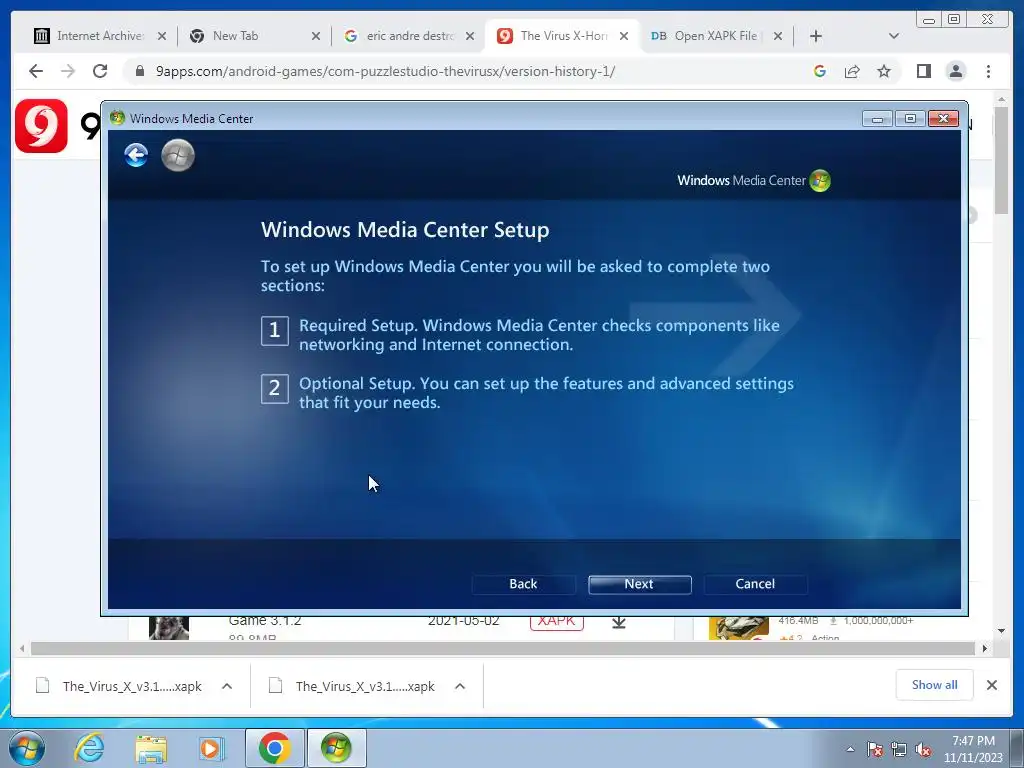Open Windows Explorer folder from taskbar

click(x=151, y=748)
